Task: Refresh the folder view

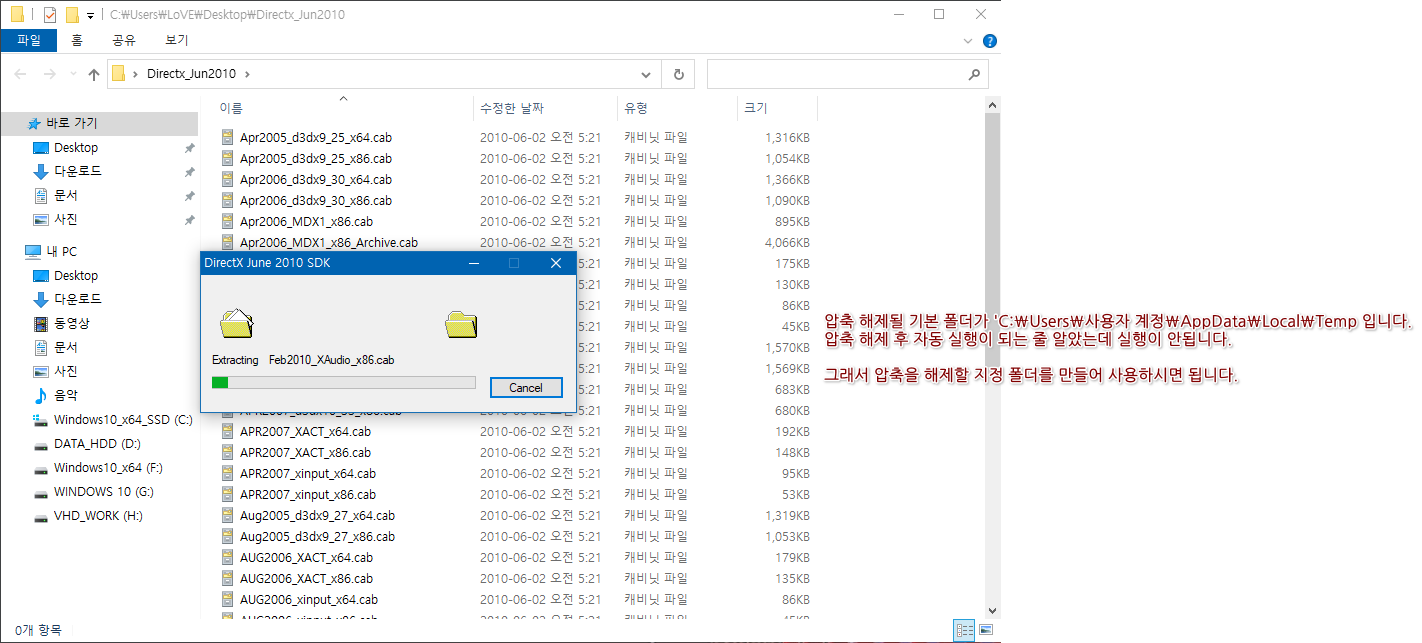Action: point(678,74)
